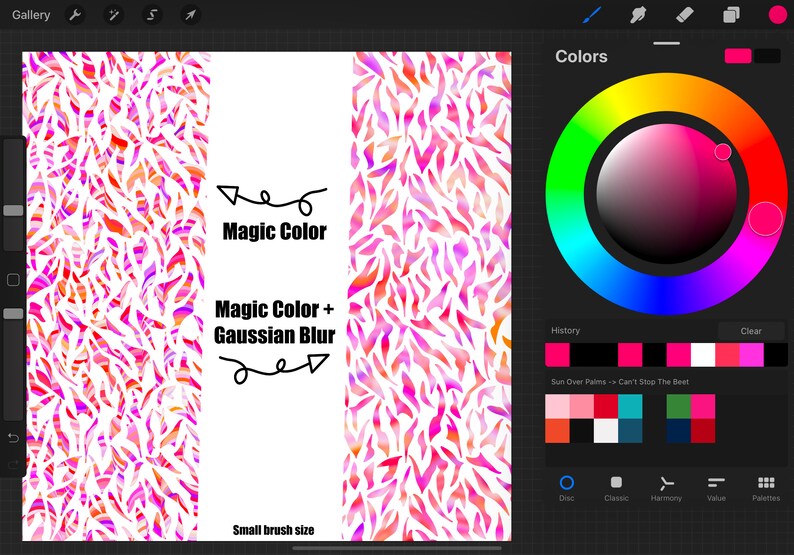Screen dimensions: 794x555
Task: Select the Selection S-shaped tool
Action: pyautogui.click(x=152, y=15)
